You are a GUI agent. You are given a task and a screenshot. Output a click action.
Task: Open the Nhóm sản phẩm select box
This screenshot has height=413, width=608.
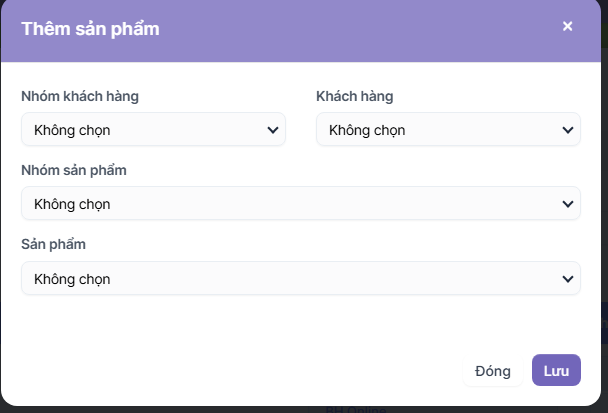click(300, 204)
